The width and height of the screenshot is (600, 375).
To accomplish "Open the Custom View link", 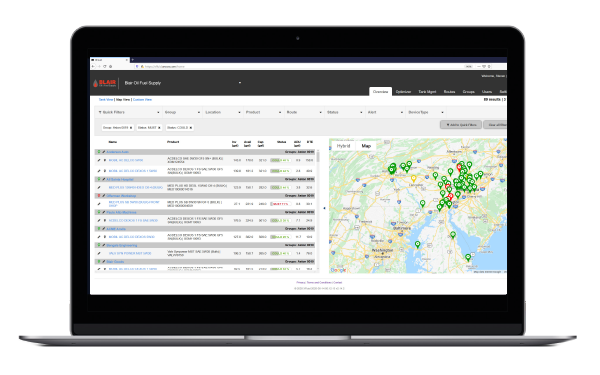I will (142, 99).
